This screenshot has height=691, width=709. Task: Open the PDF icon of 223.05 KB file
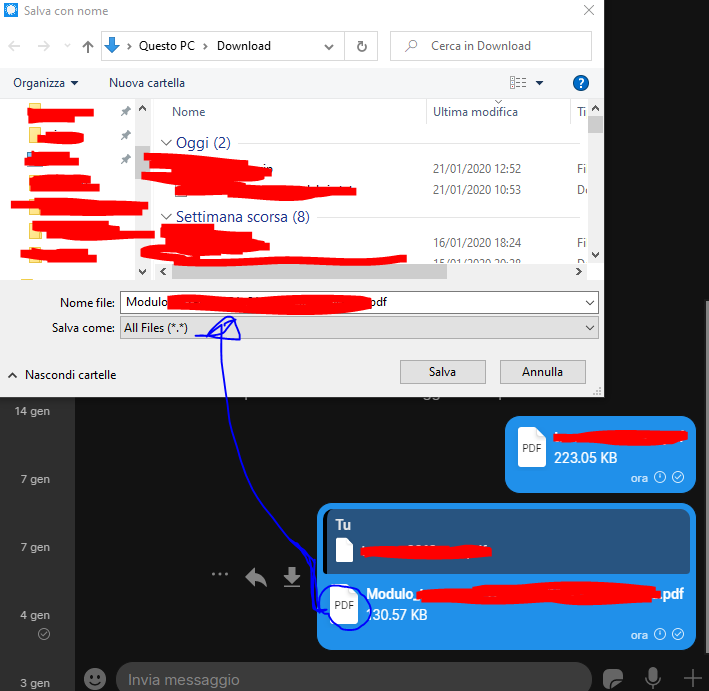(532, 447)
